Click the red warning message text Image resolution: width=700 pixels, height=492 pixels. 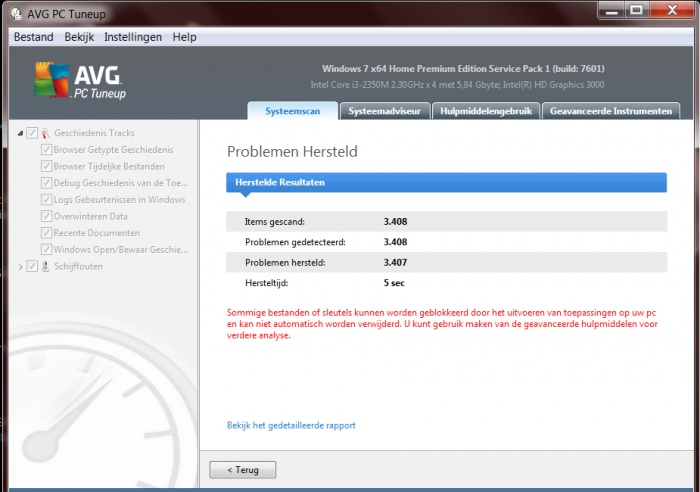pos(442,324)
